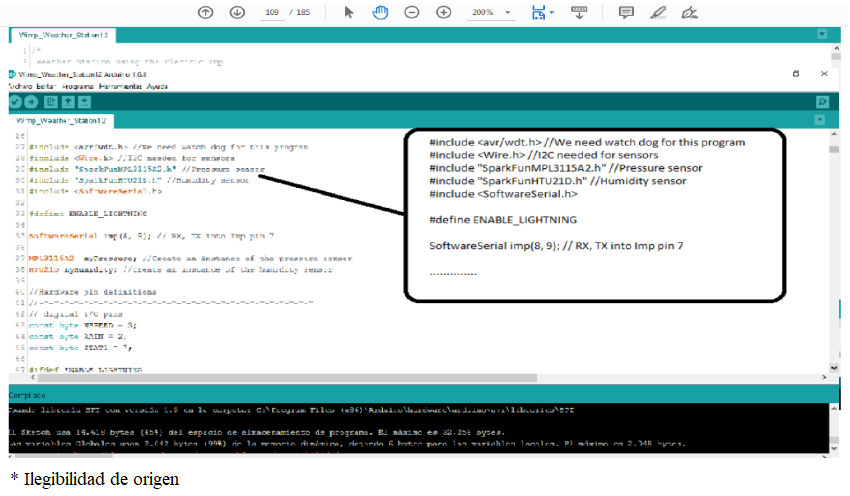This screenshot has height=496, width=850.
Task: Open the comment note tool
Action: point(626,12)
